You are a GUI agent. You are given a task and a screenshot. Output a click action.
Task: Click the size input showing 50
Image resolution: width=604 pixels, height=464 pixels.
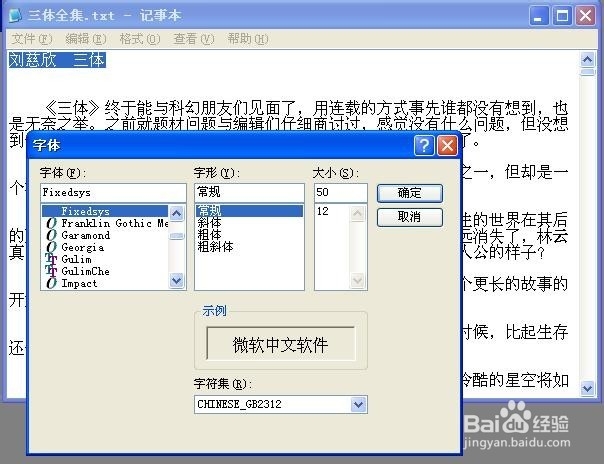[341, 192]
